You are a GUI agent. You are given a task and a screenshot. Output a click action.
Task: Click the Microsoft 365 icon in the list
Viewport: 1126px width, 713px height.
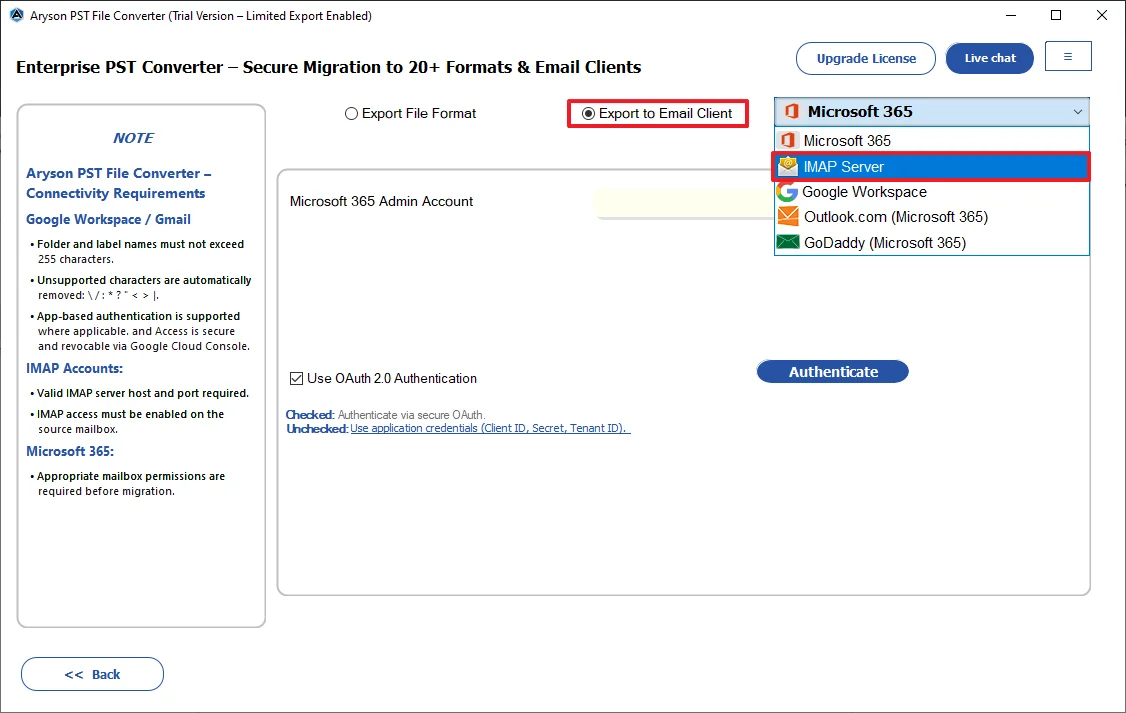788,140
